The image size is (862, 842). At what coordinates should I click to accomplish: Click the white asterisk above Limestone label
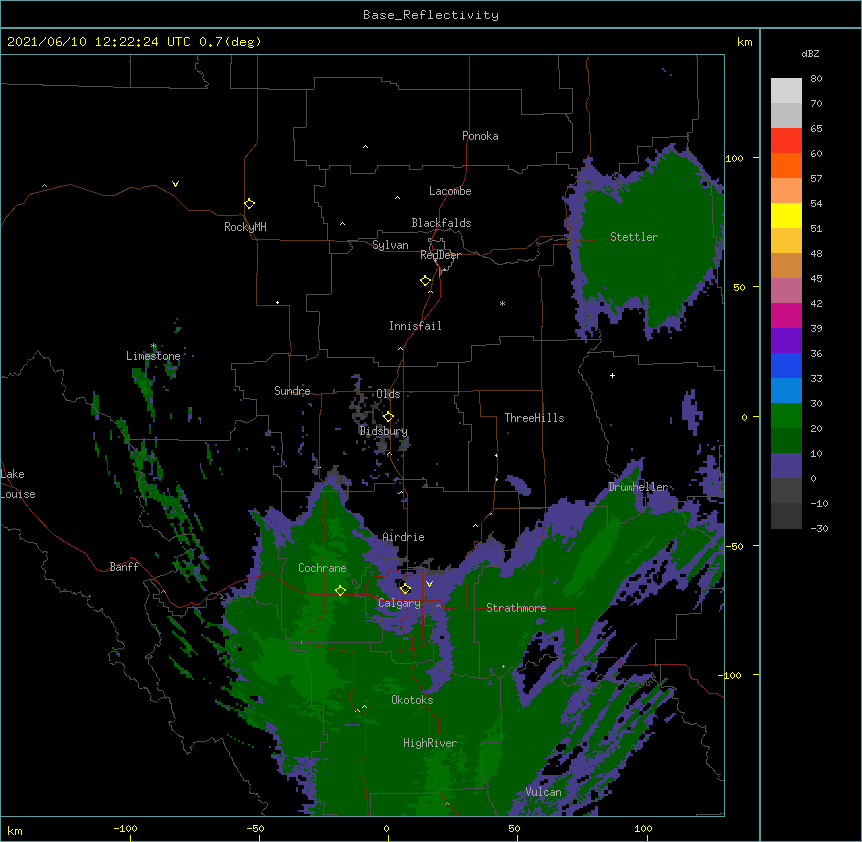(154, 346)
